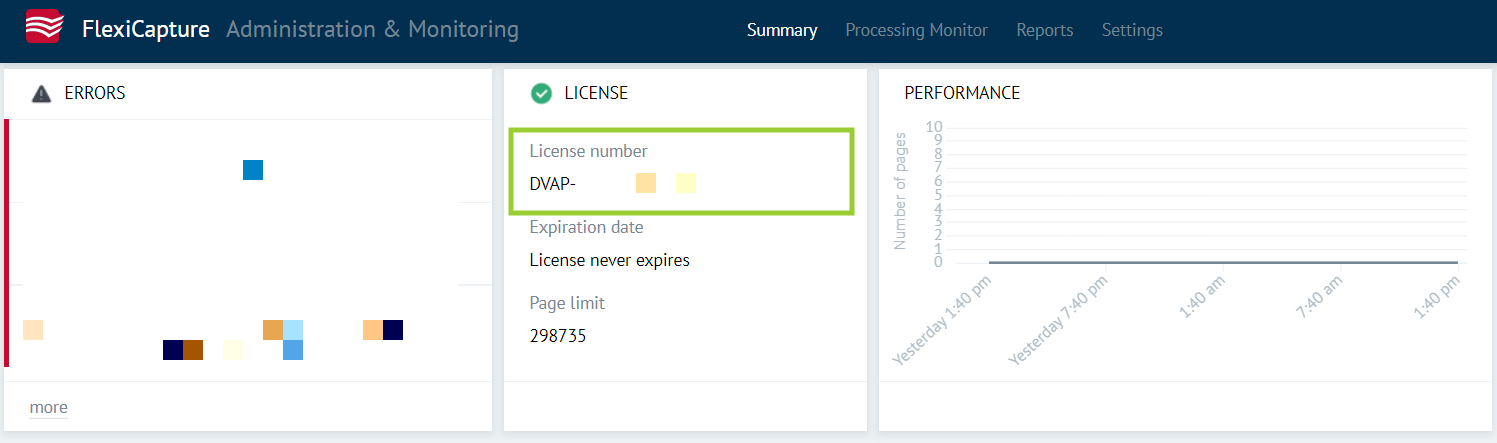Open the Summary tab
This screenshot has width=1497, height=443.
pyautogui.click(x=782, y=30)
